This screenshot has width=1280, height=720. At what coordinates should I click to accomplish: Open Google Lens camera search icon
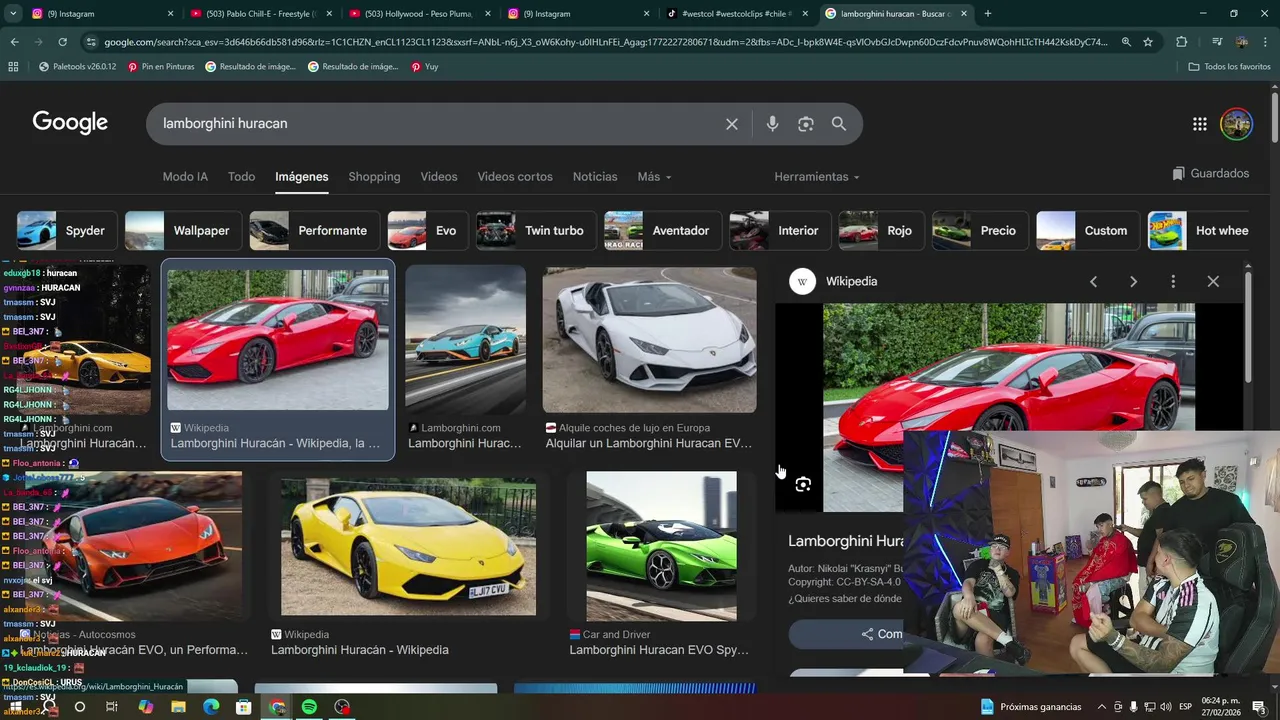[806, 124]
